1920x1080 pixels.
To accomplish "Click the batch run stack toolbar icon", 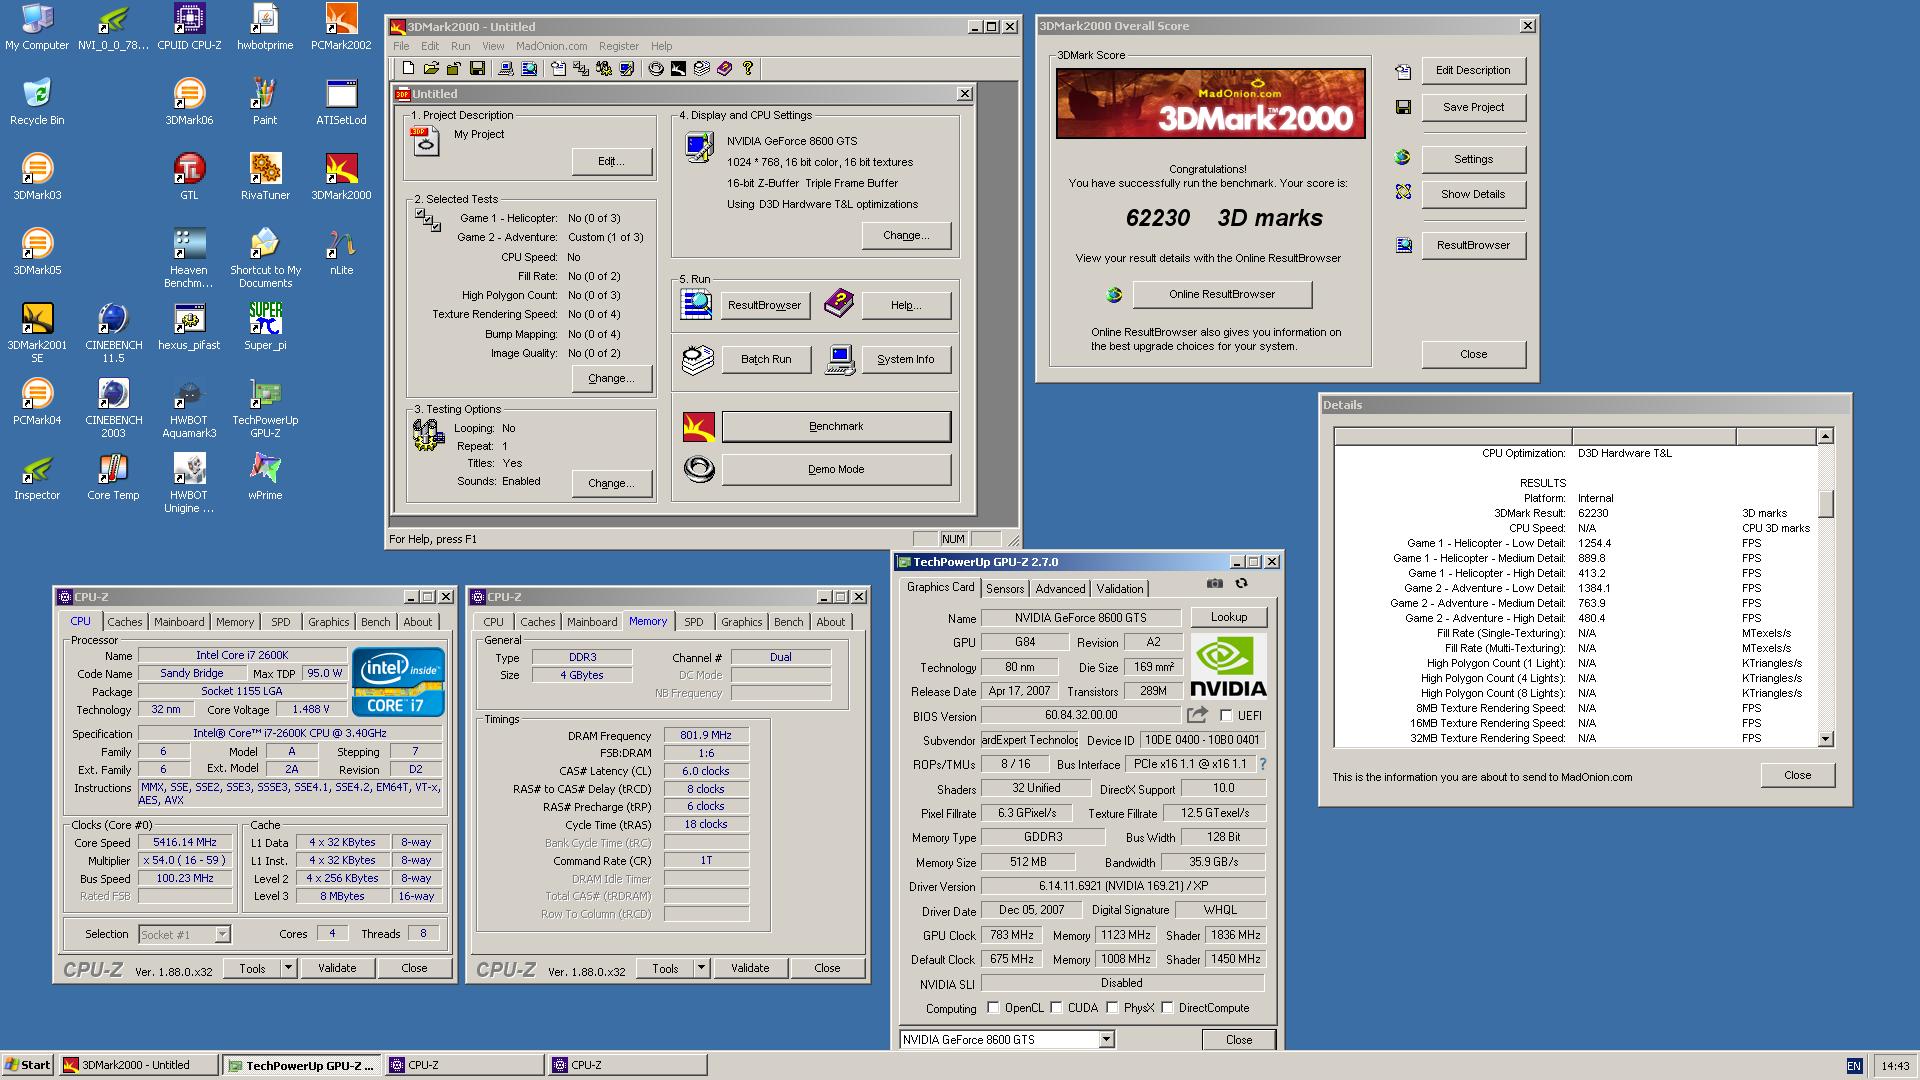I will [702, 68].
